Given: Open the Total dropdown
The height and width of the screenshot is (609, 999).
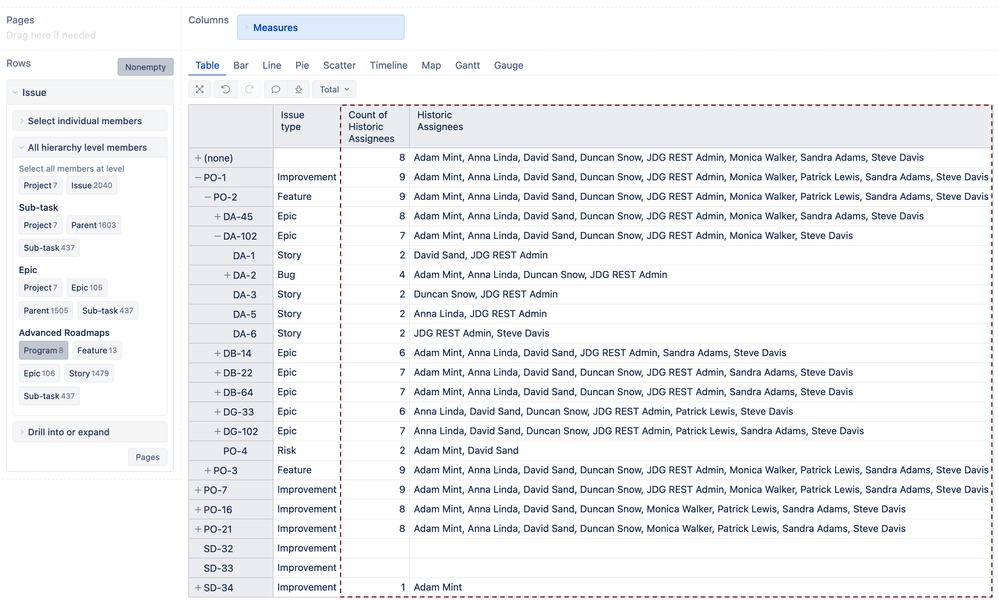Looking at the screenshot, I should tap(334, 89).
